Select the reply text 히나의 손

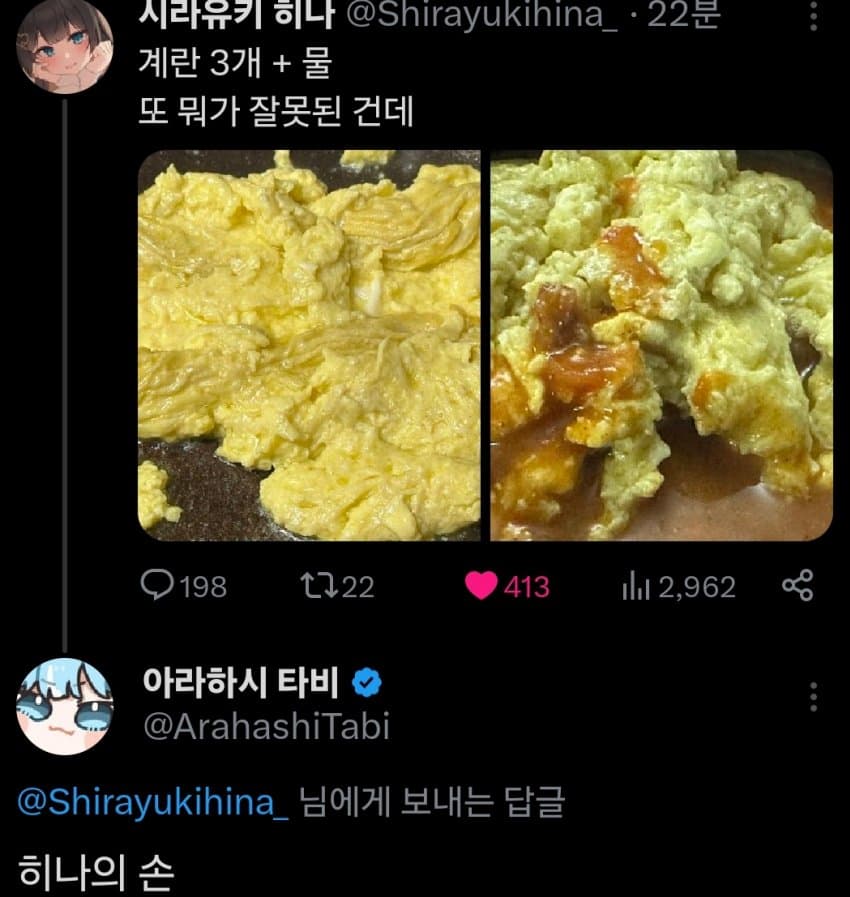(96, 872)
